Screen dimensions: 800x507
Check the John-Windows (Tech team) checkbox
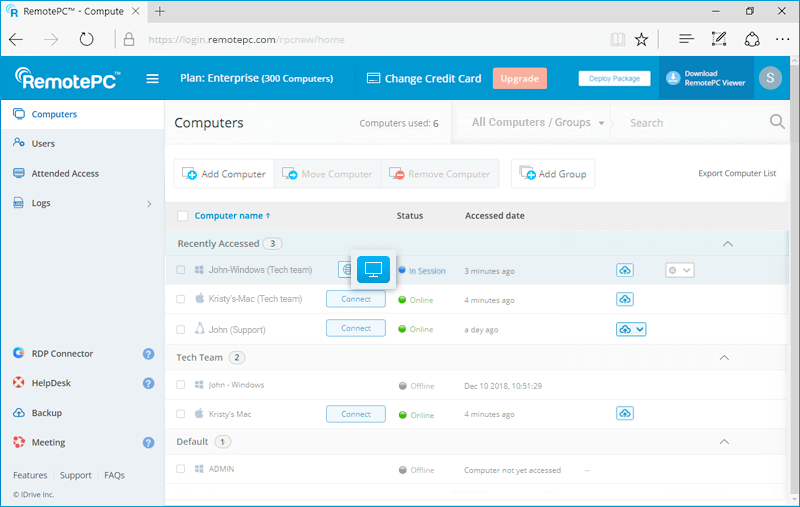(x=181, y=270)
